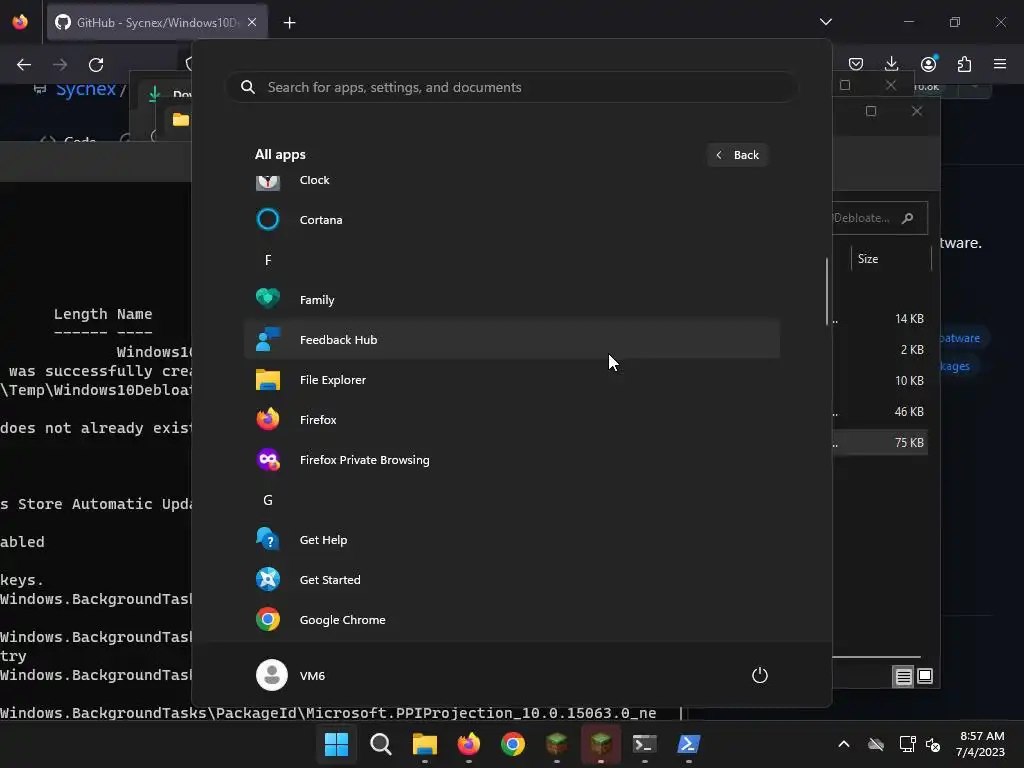Click the Windows Start button on taskbar
The image size is (1024, 768).
[336, 744]
